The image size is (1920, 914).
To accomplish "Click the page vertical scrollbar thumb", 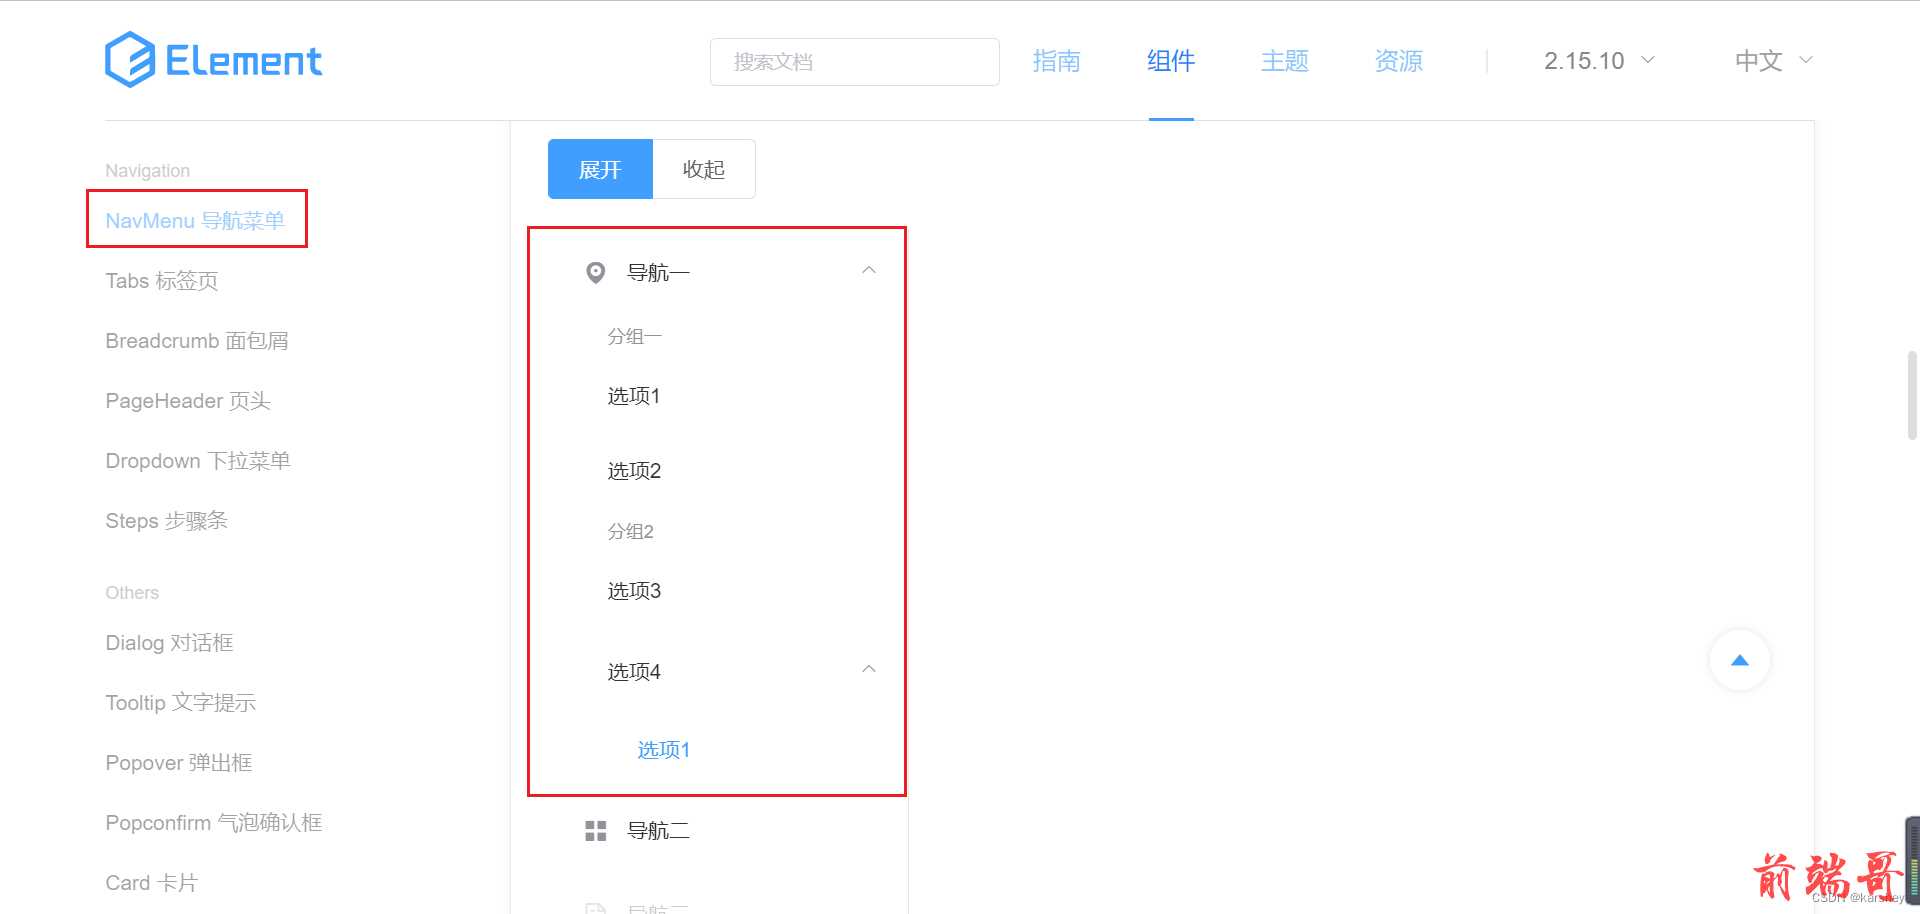I will pos(1912,395).
